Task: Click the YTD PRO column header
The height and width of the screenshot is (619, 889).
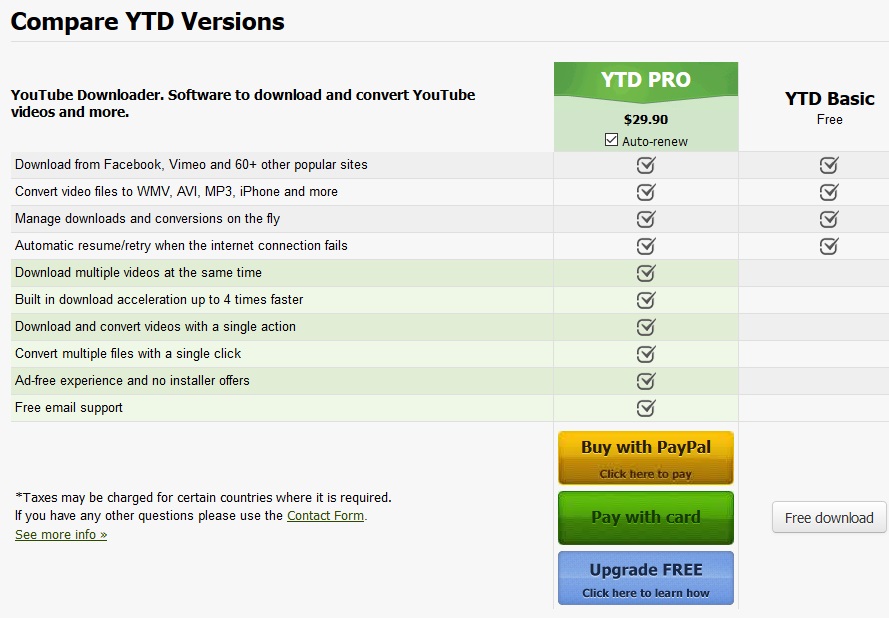Action: 645,78
